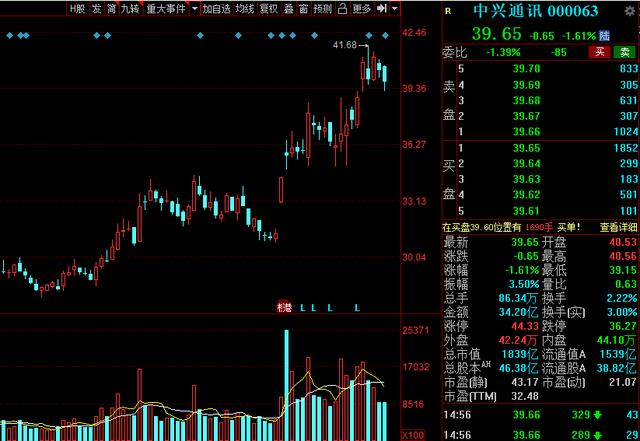Screen dimensions: 640x441
Task: Click the 42.46 price axis label
Action: click(x=414, y=33)
